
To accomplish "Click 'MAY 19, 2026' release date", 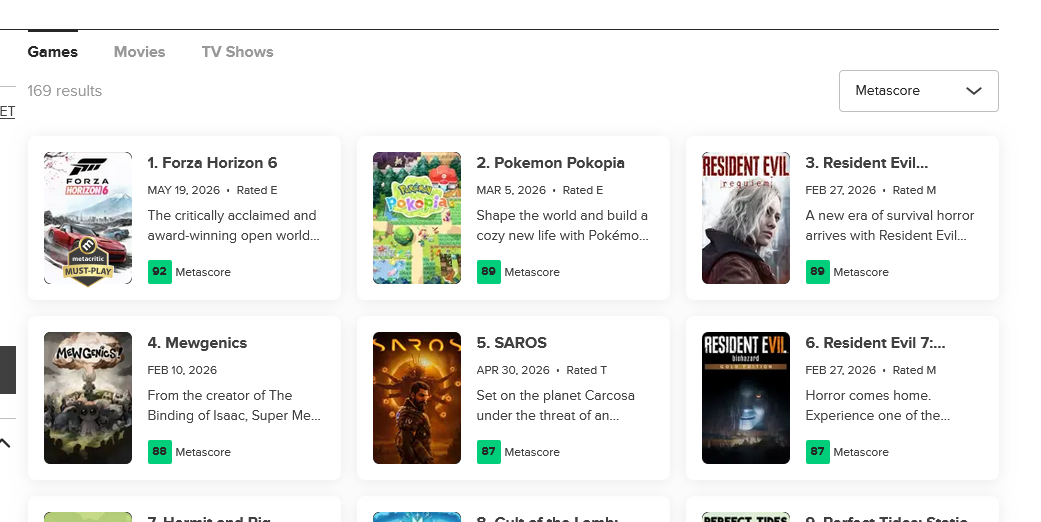I will click(x=183, y=190).
